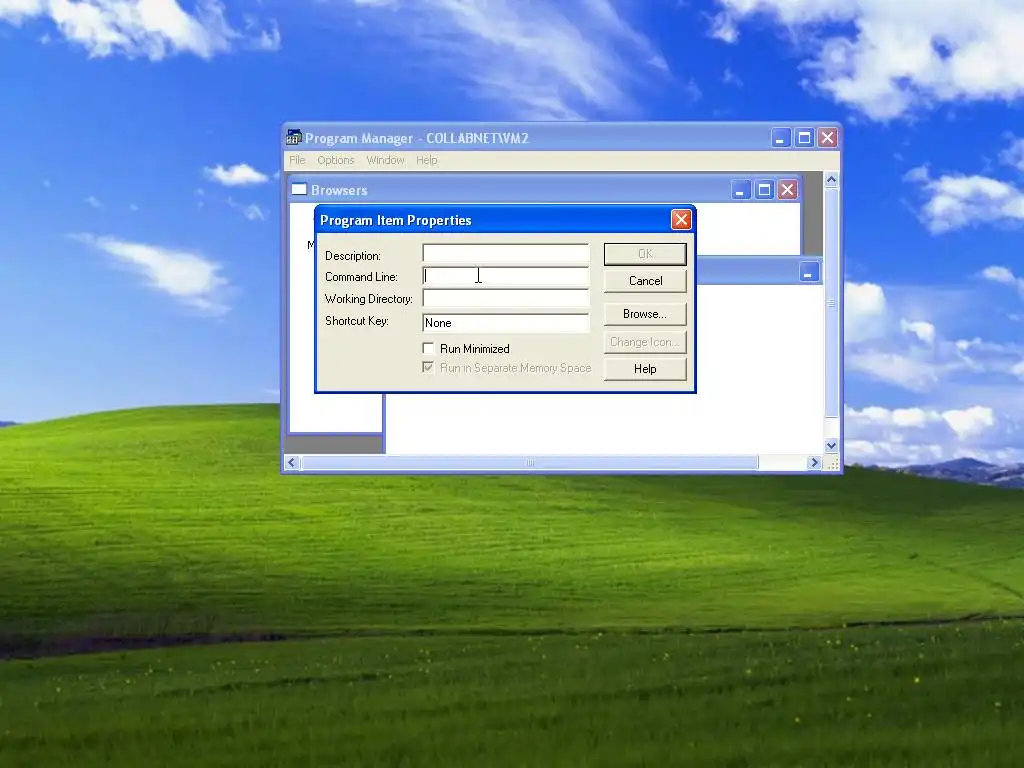Screen dimensions: 1024x768
Task: Click the Program Manager title bar icon
Action: [294, 138]
